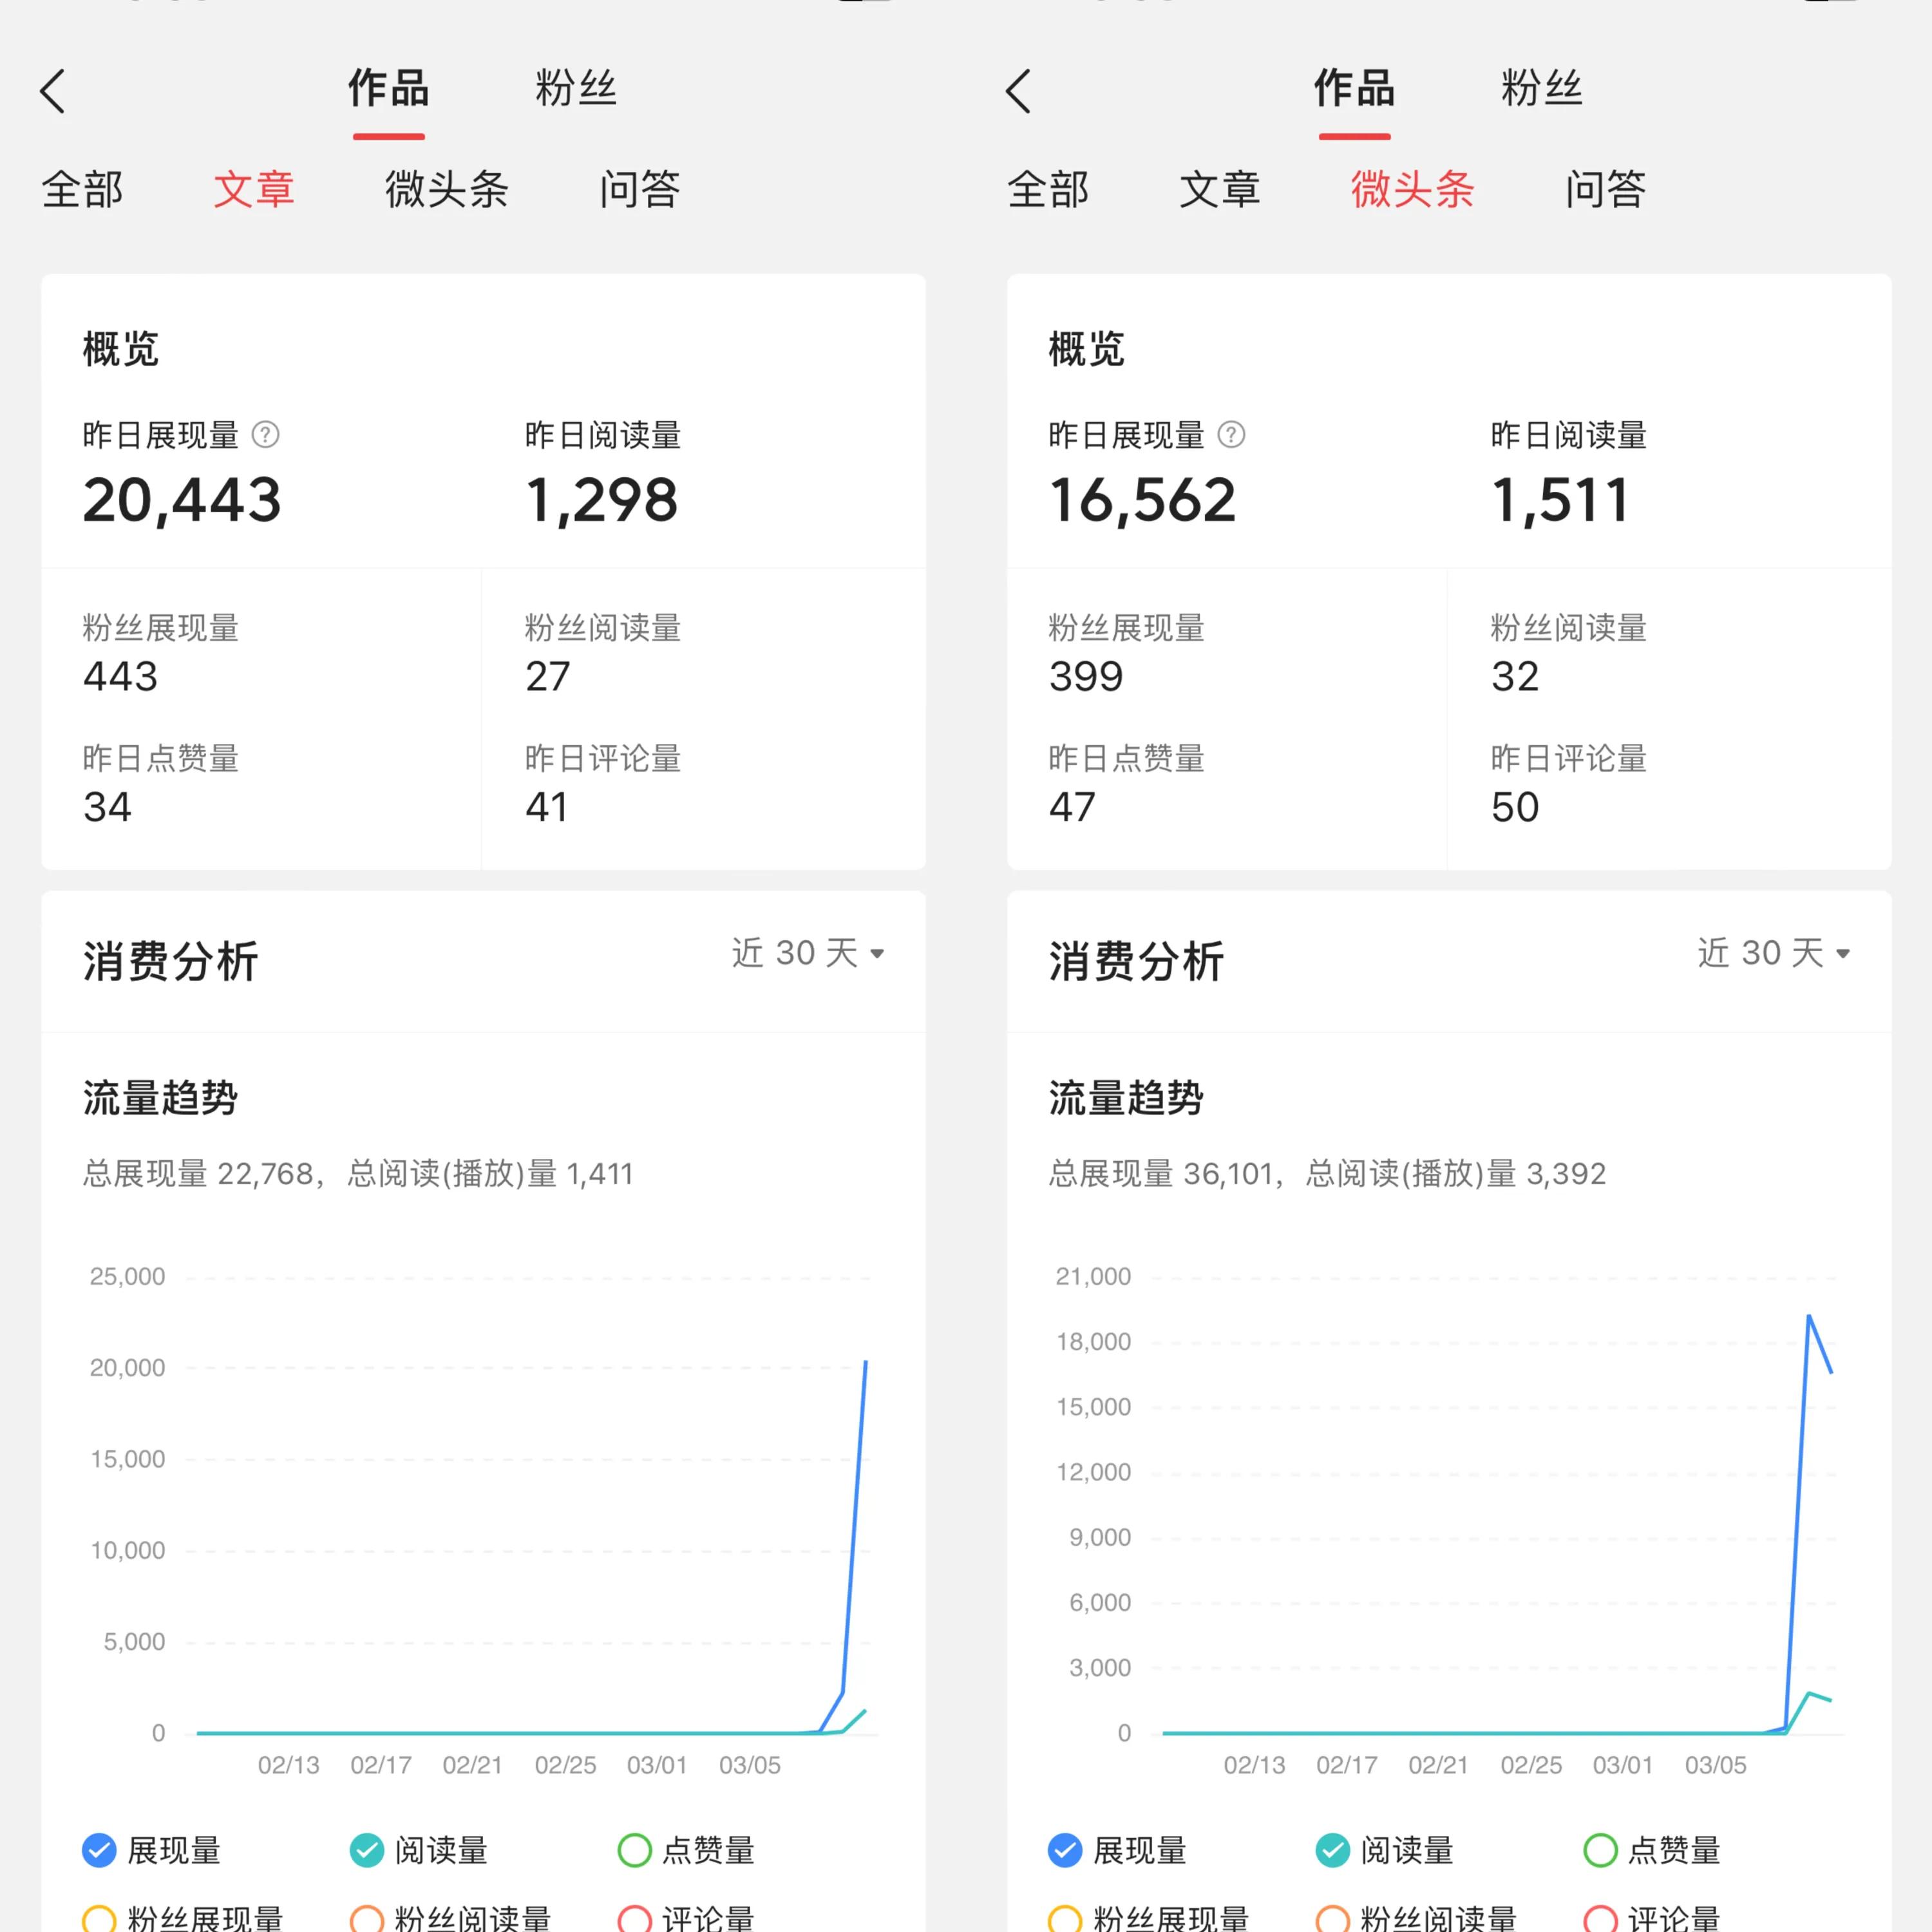The height and width of the screenshot is (1932, 1932).
Task: Select the 文章 filter on the right panel
Action: (1221, 189)
